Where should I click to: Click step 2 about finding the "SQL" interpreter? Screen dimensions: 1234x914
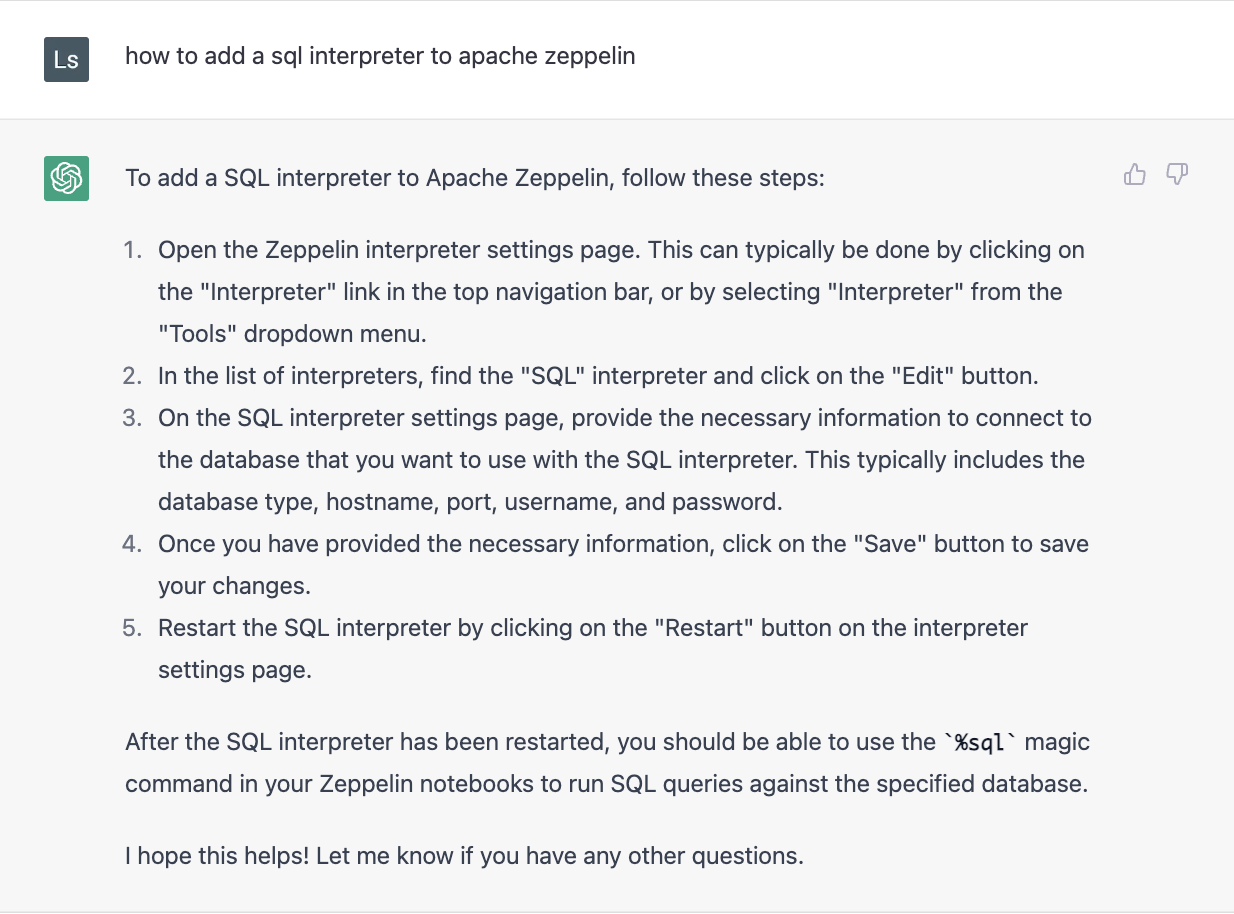pyautogui.click(x=598, y=376)
